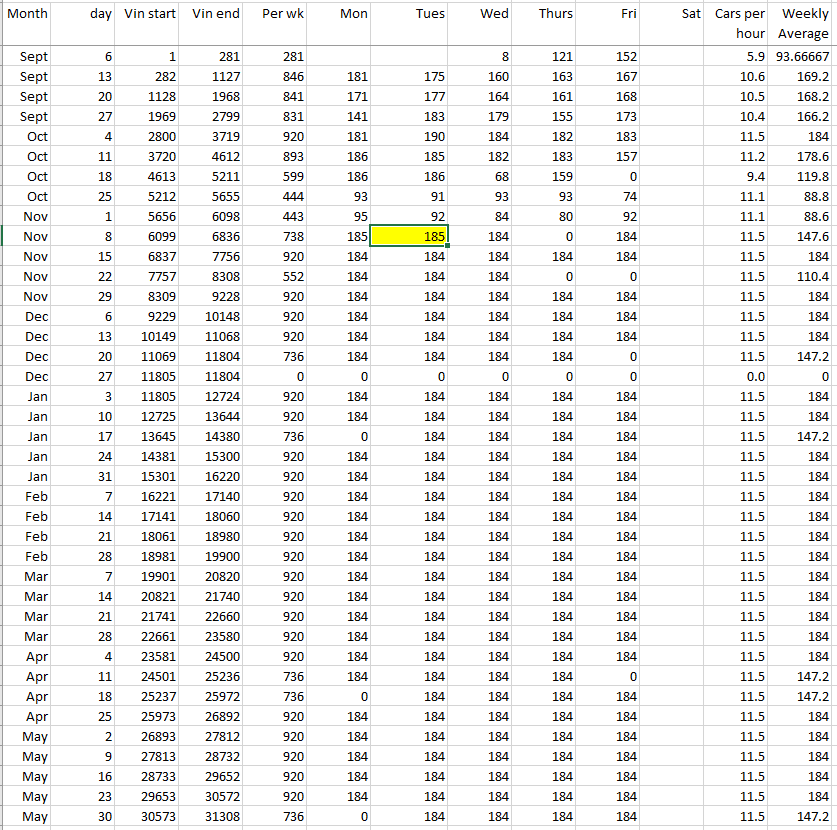Click the Per wk cell showing 599

277,176
